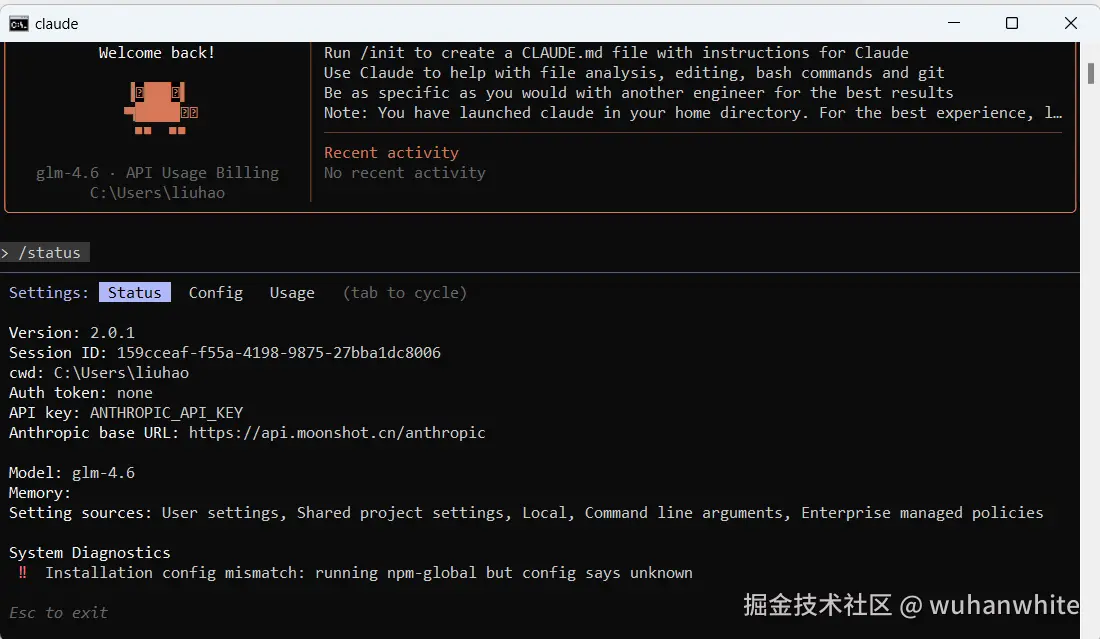Switch to the Config tab

click(215, 292)
